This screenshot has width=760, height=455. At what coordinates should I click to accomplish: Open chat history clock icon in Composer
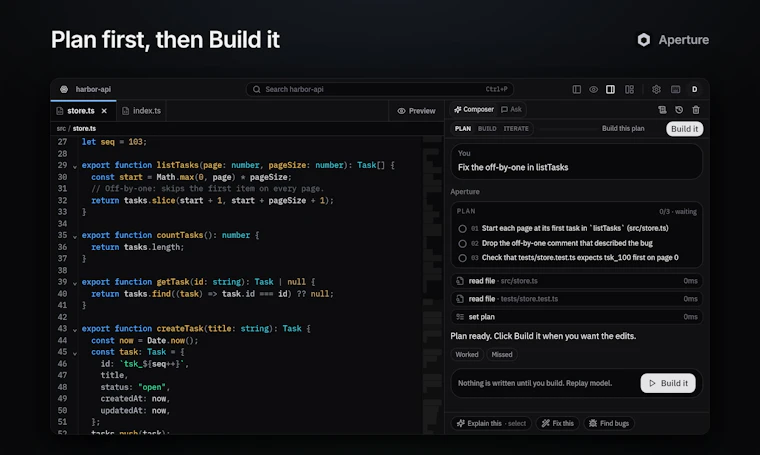pyautogui.click(x=679, y=110)
